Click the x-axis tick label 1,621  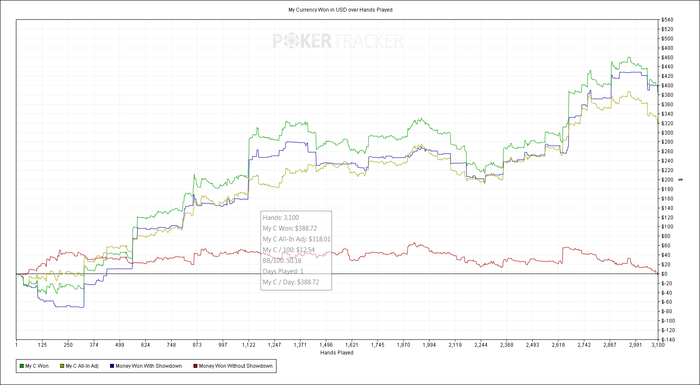352,345
